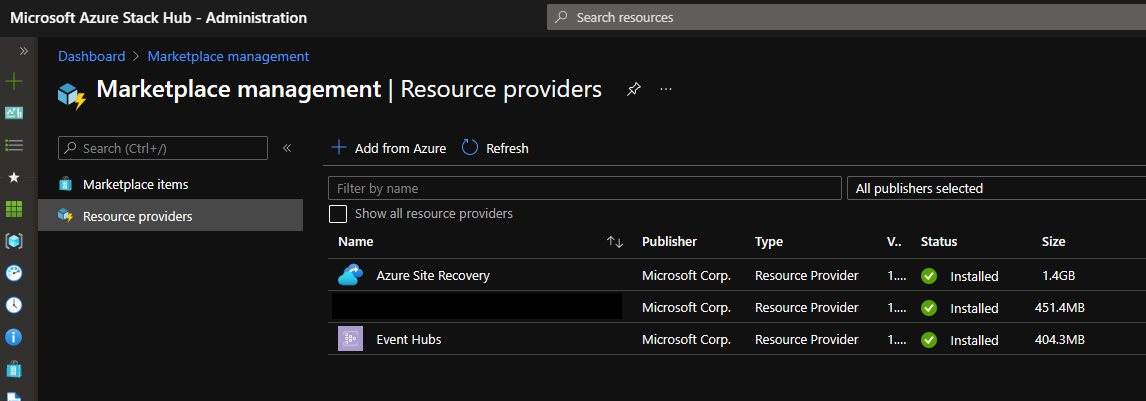Open All resources green grid icon
Viewport: 1146px width, 401px height.
(14, 209)
